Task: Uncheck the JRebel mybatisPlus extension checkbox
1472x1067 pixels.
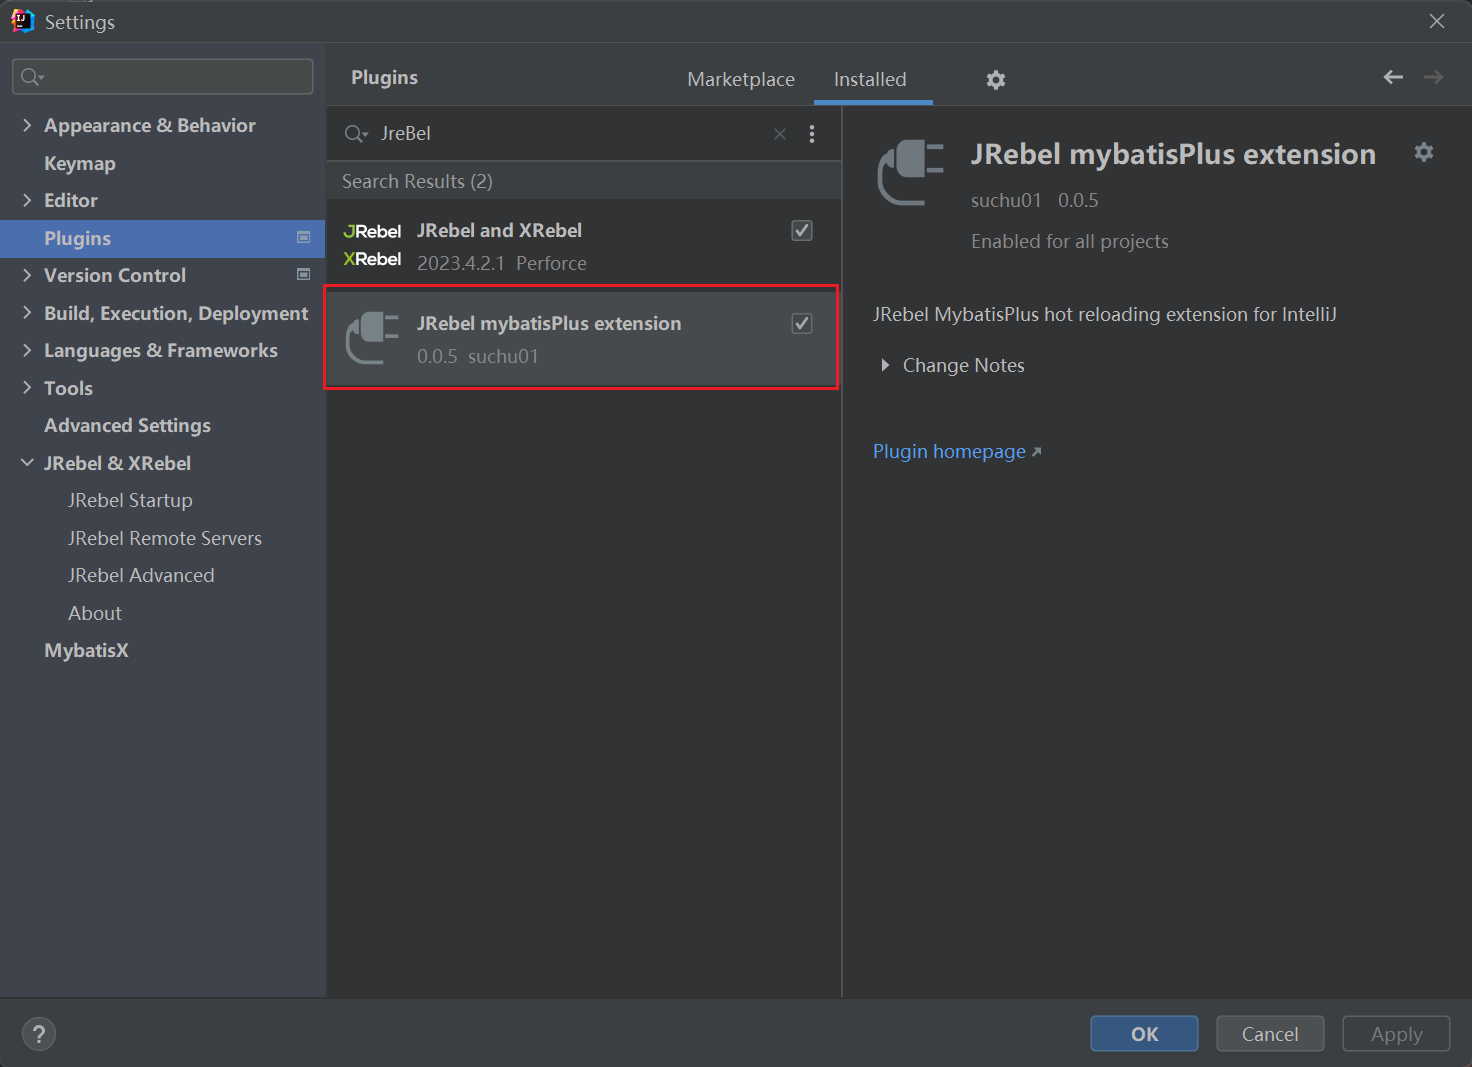Action: pos(802,324)
